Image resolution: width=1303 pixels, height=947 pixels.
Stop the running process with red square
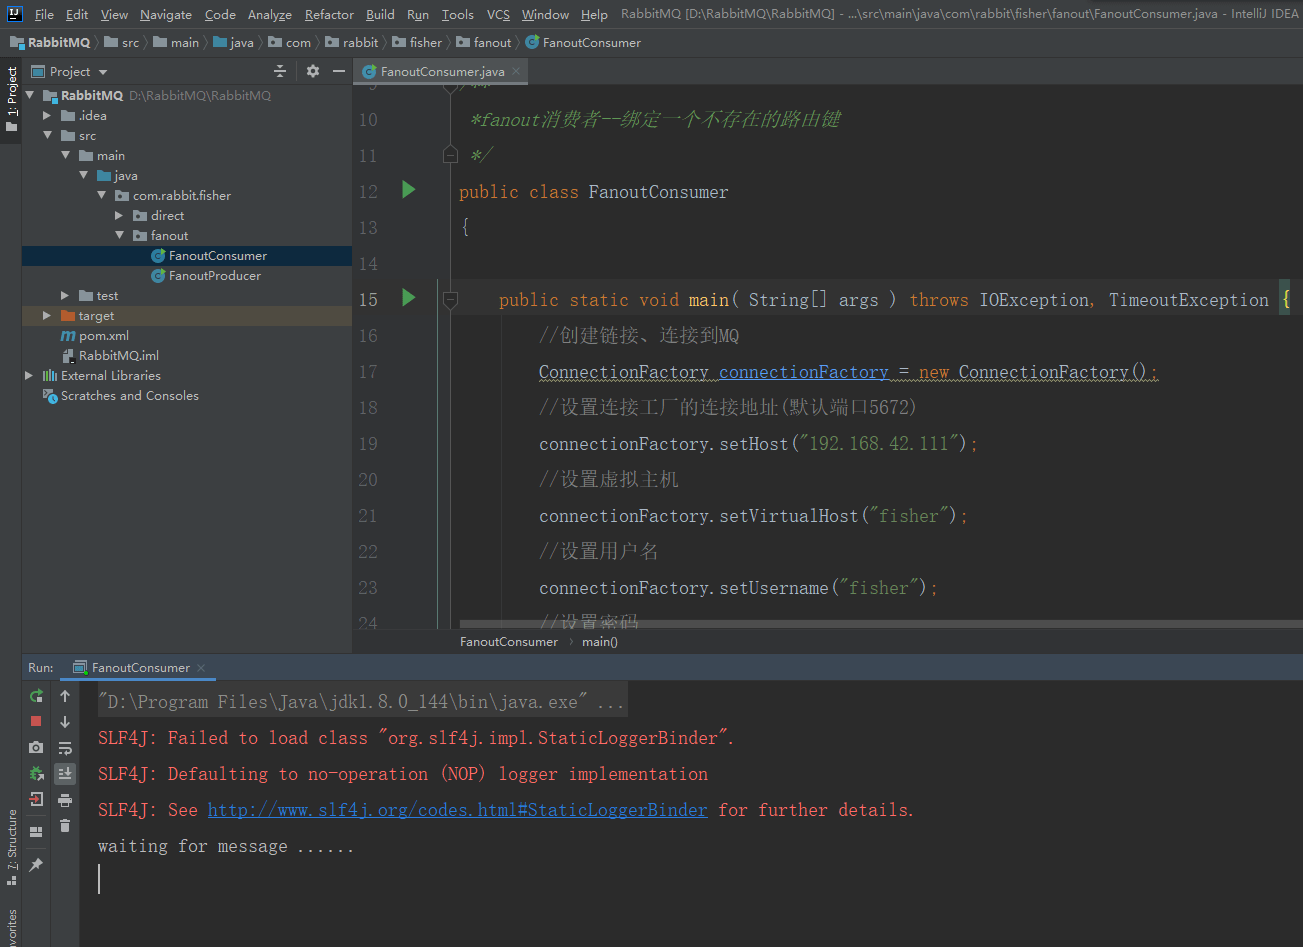pyautogui.click(x=36, y=721)
